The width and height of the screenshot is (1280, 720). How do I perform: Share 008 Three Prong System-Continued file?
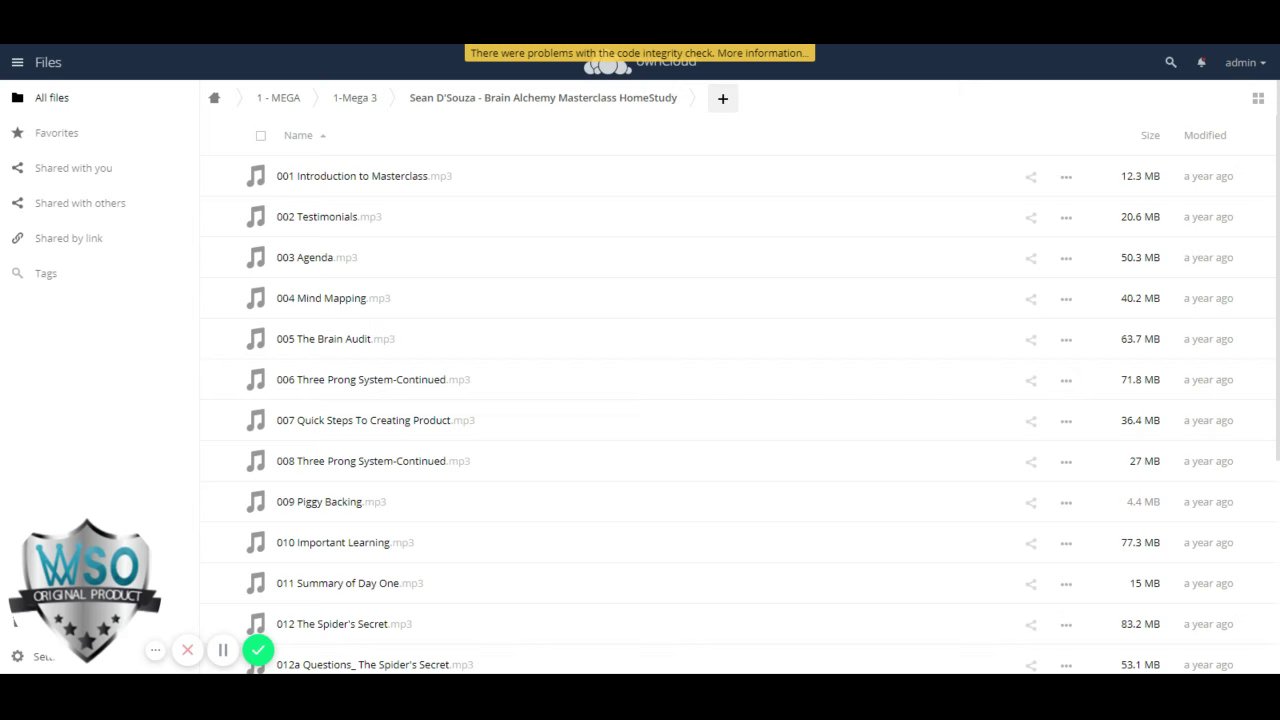tap(1031, 462)
